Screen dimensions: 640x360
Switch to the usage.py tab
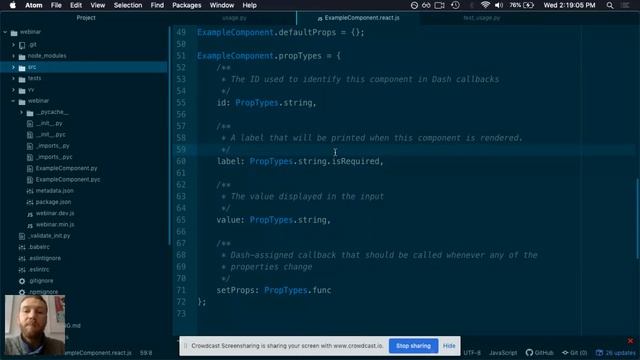point(234,18)
